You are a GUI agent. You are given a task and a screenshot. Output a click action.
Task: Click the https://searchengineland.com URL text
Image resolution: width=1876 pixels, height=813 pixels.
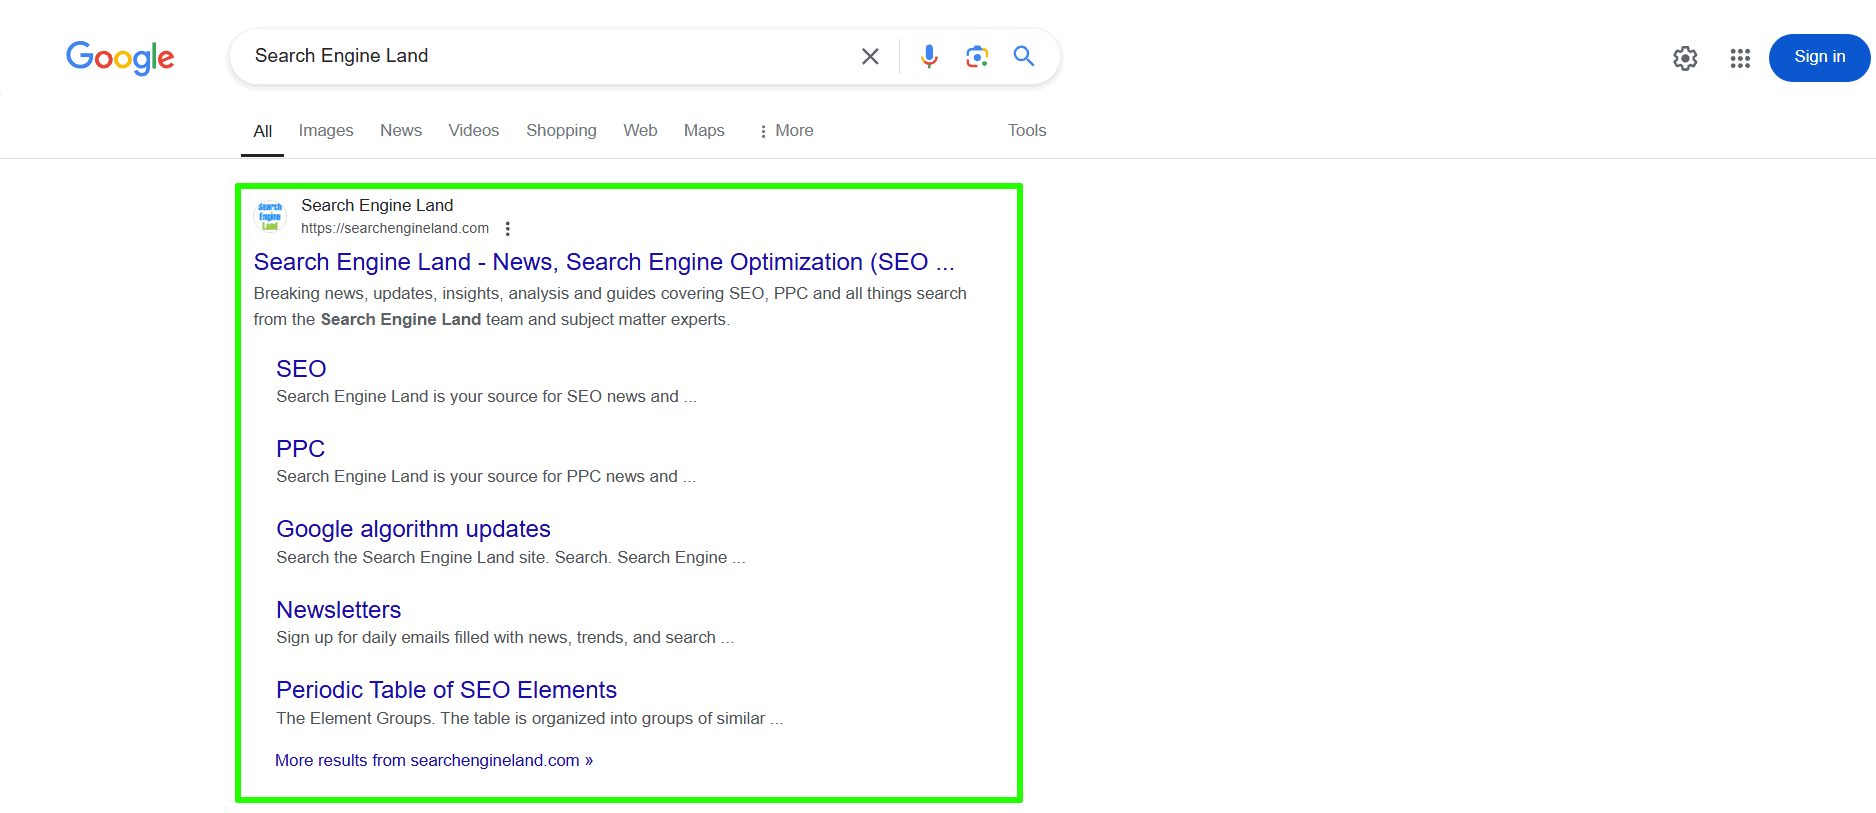(395, 229)
